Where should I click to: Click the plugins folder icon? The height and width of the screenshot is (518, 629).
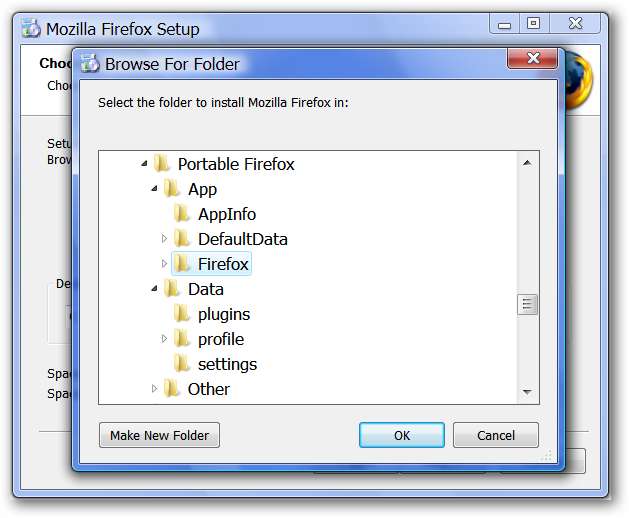pyautogui.click(x=182, y=314)
